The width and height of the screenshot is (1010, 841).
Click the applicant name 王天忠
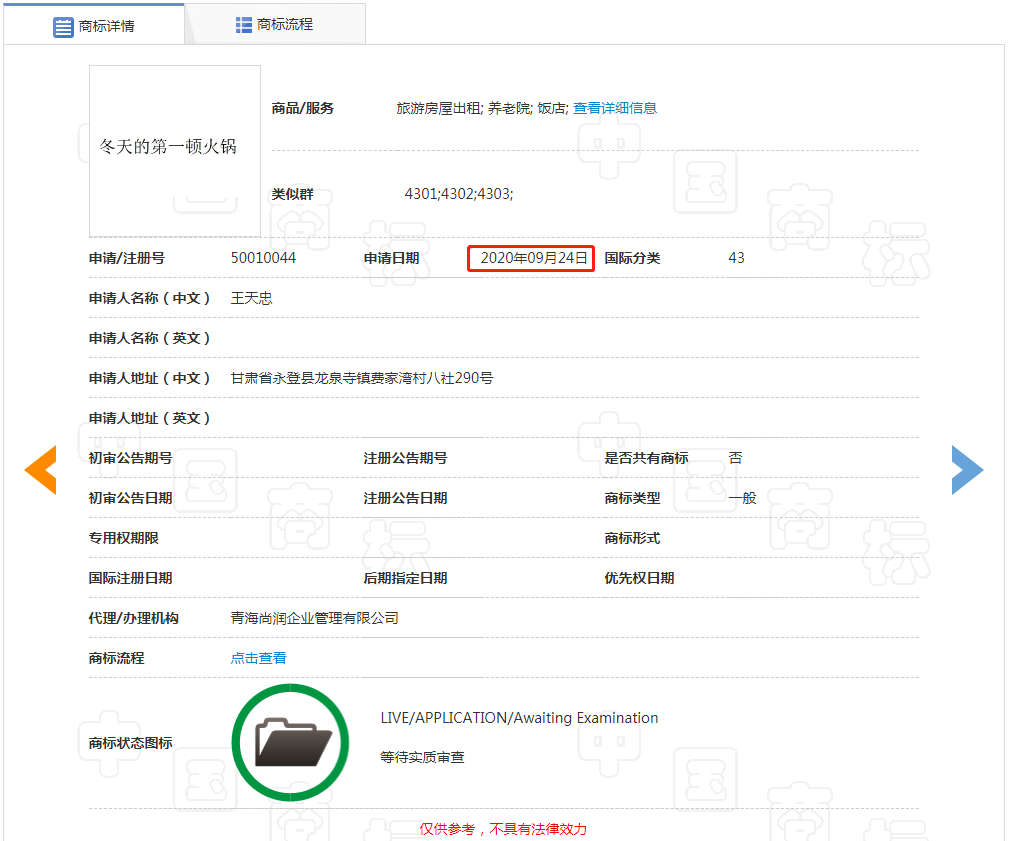click(251, 298)
